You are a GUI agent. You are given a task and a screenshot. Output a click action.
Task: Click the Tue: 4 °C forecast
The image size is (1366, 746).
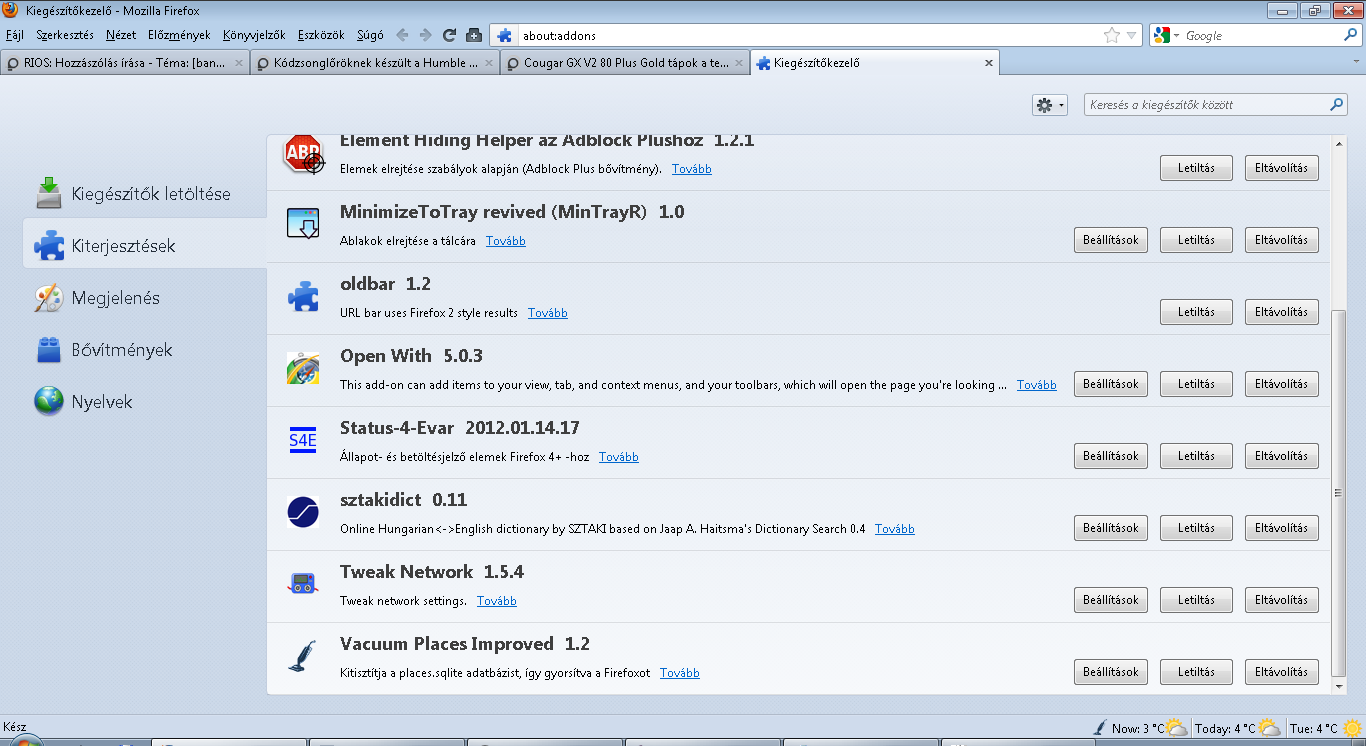tap(1315, 728)
